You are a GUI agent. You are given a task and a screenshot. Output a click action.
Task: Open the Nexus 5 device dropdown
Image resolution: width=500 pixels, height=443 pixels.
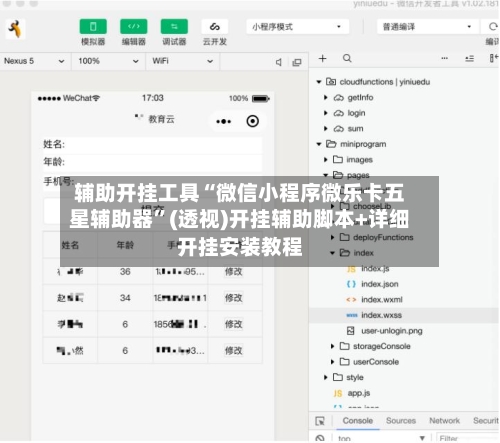pyautogui.click(x=35, y=61)
